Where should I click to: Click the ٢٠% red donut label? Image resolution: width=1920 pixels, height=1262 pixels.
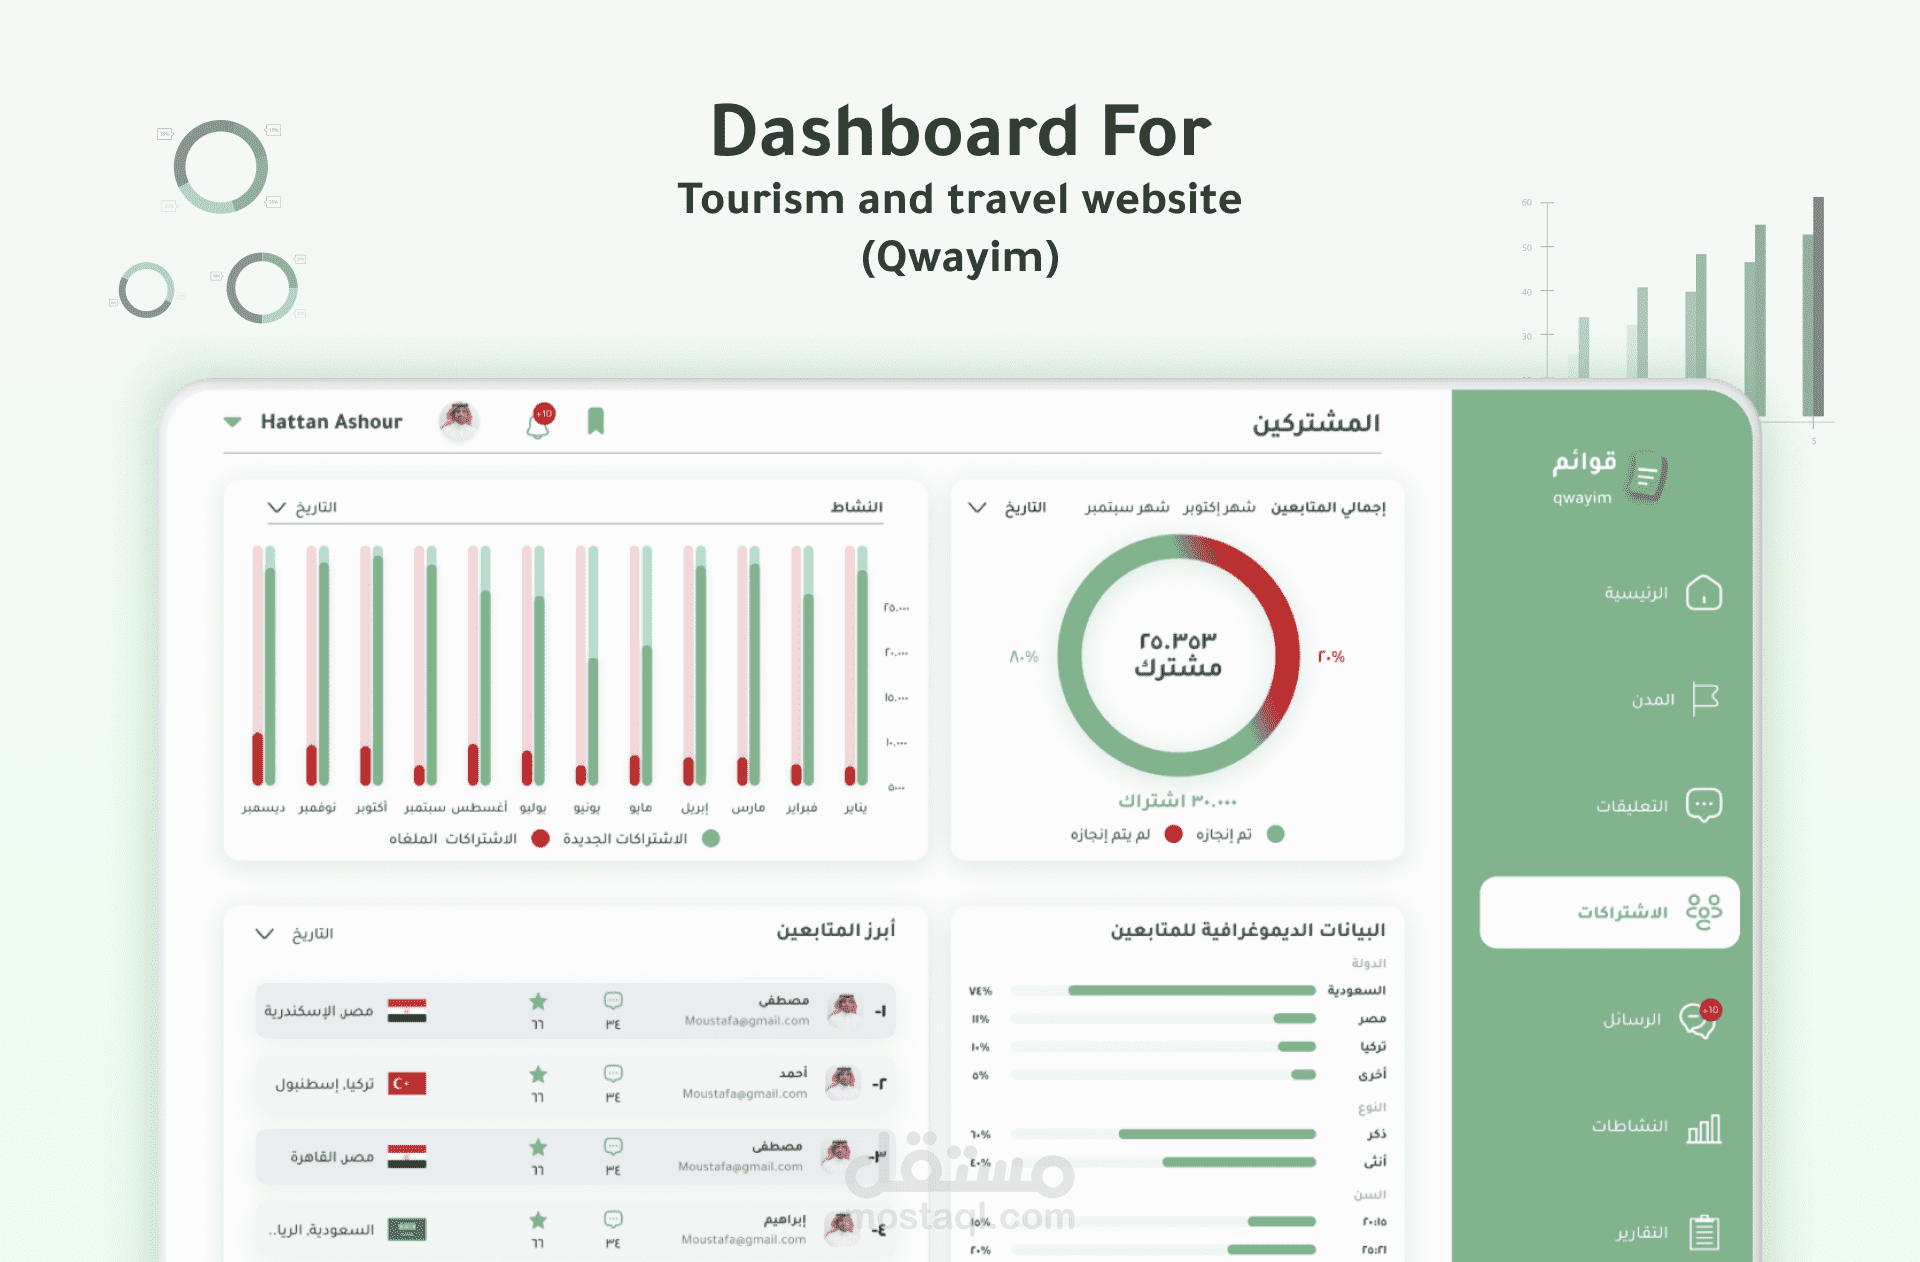(x=1331, y=657)
